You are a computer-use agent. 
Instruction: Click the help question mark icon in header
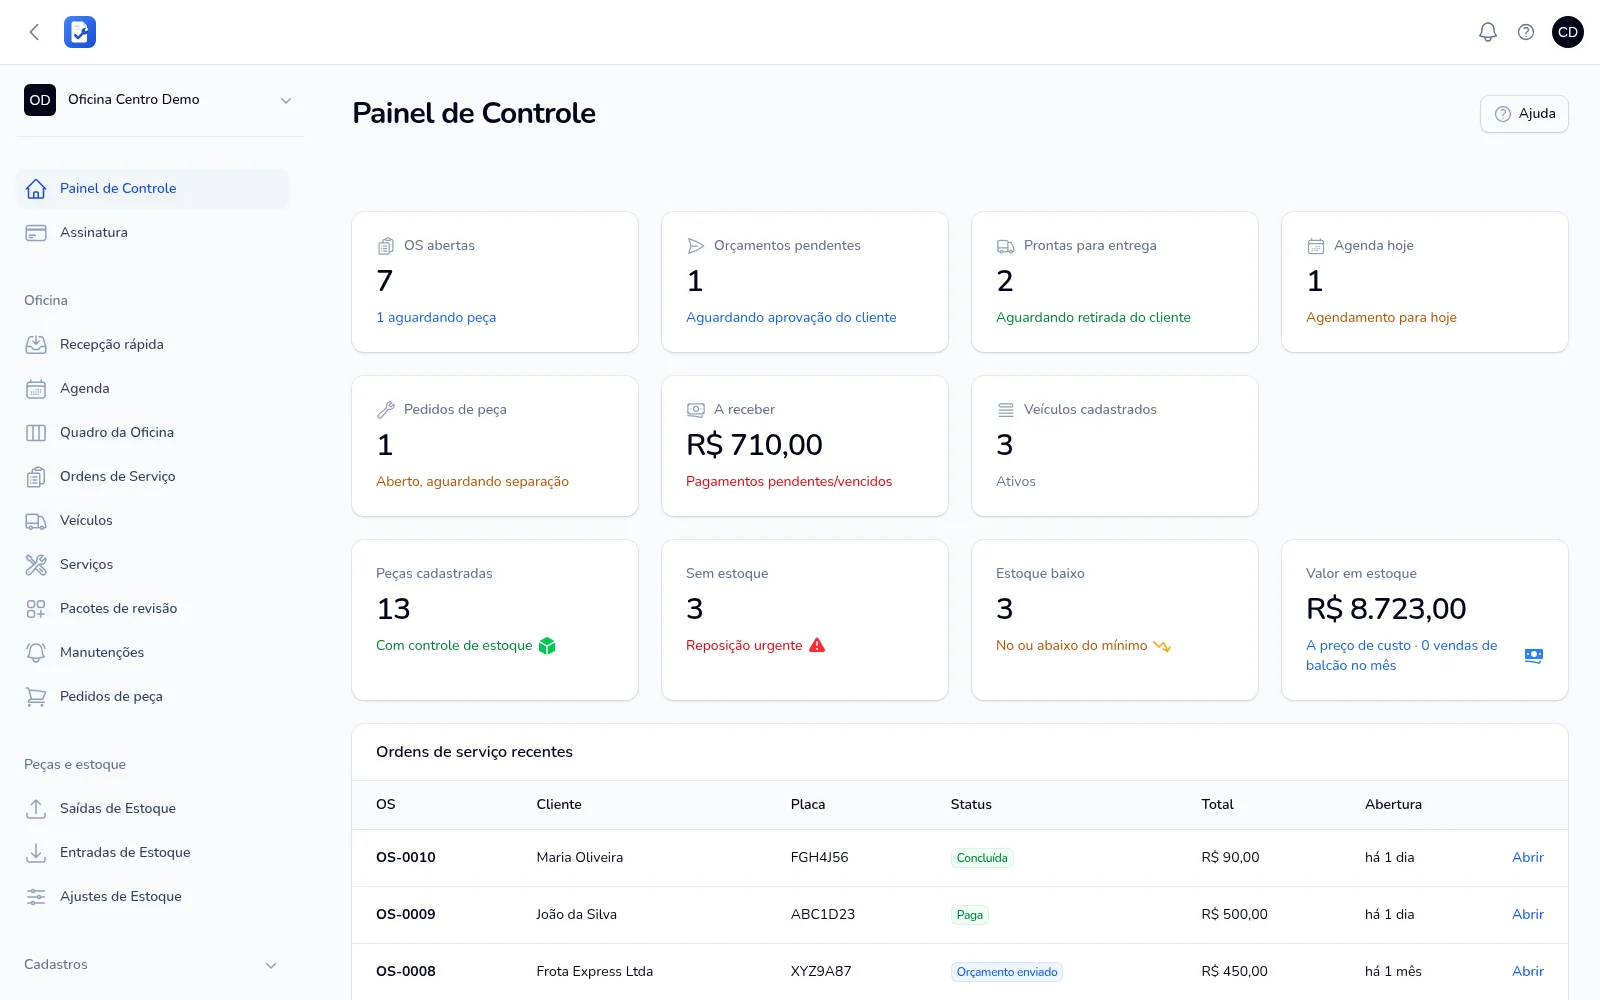tap(1526, 32)
